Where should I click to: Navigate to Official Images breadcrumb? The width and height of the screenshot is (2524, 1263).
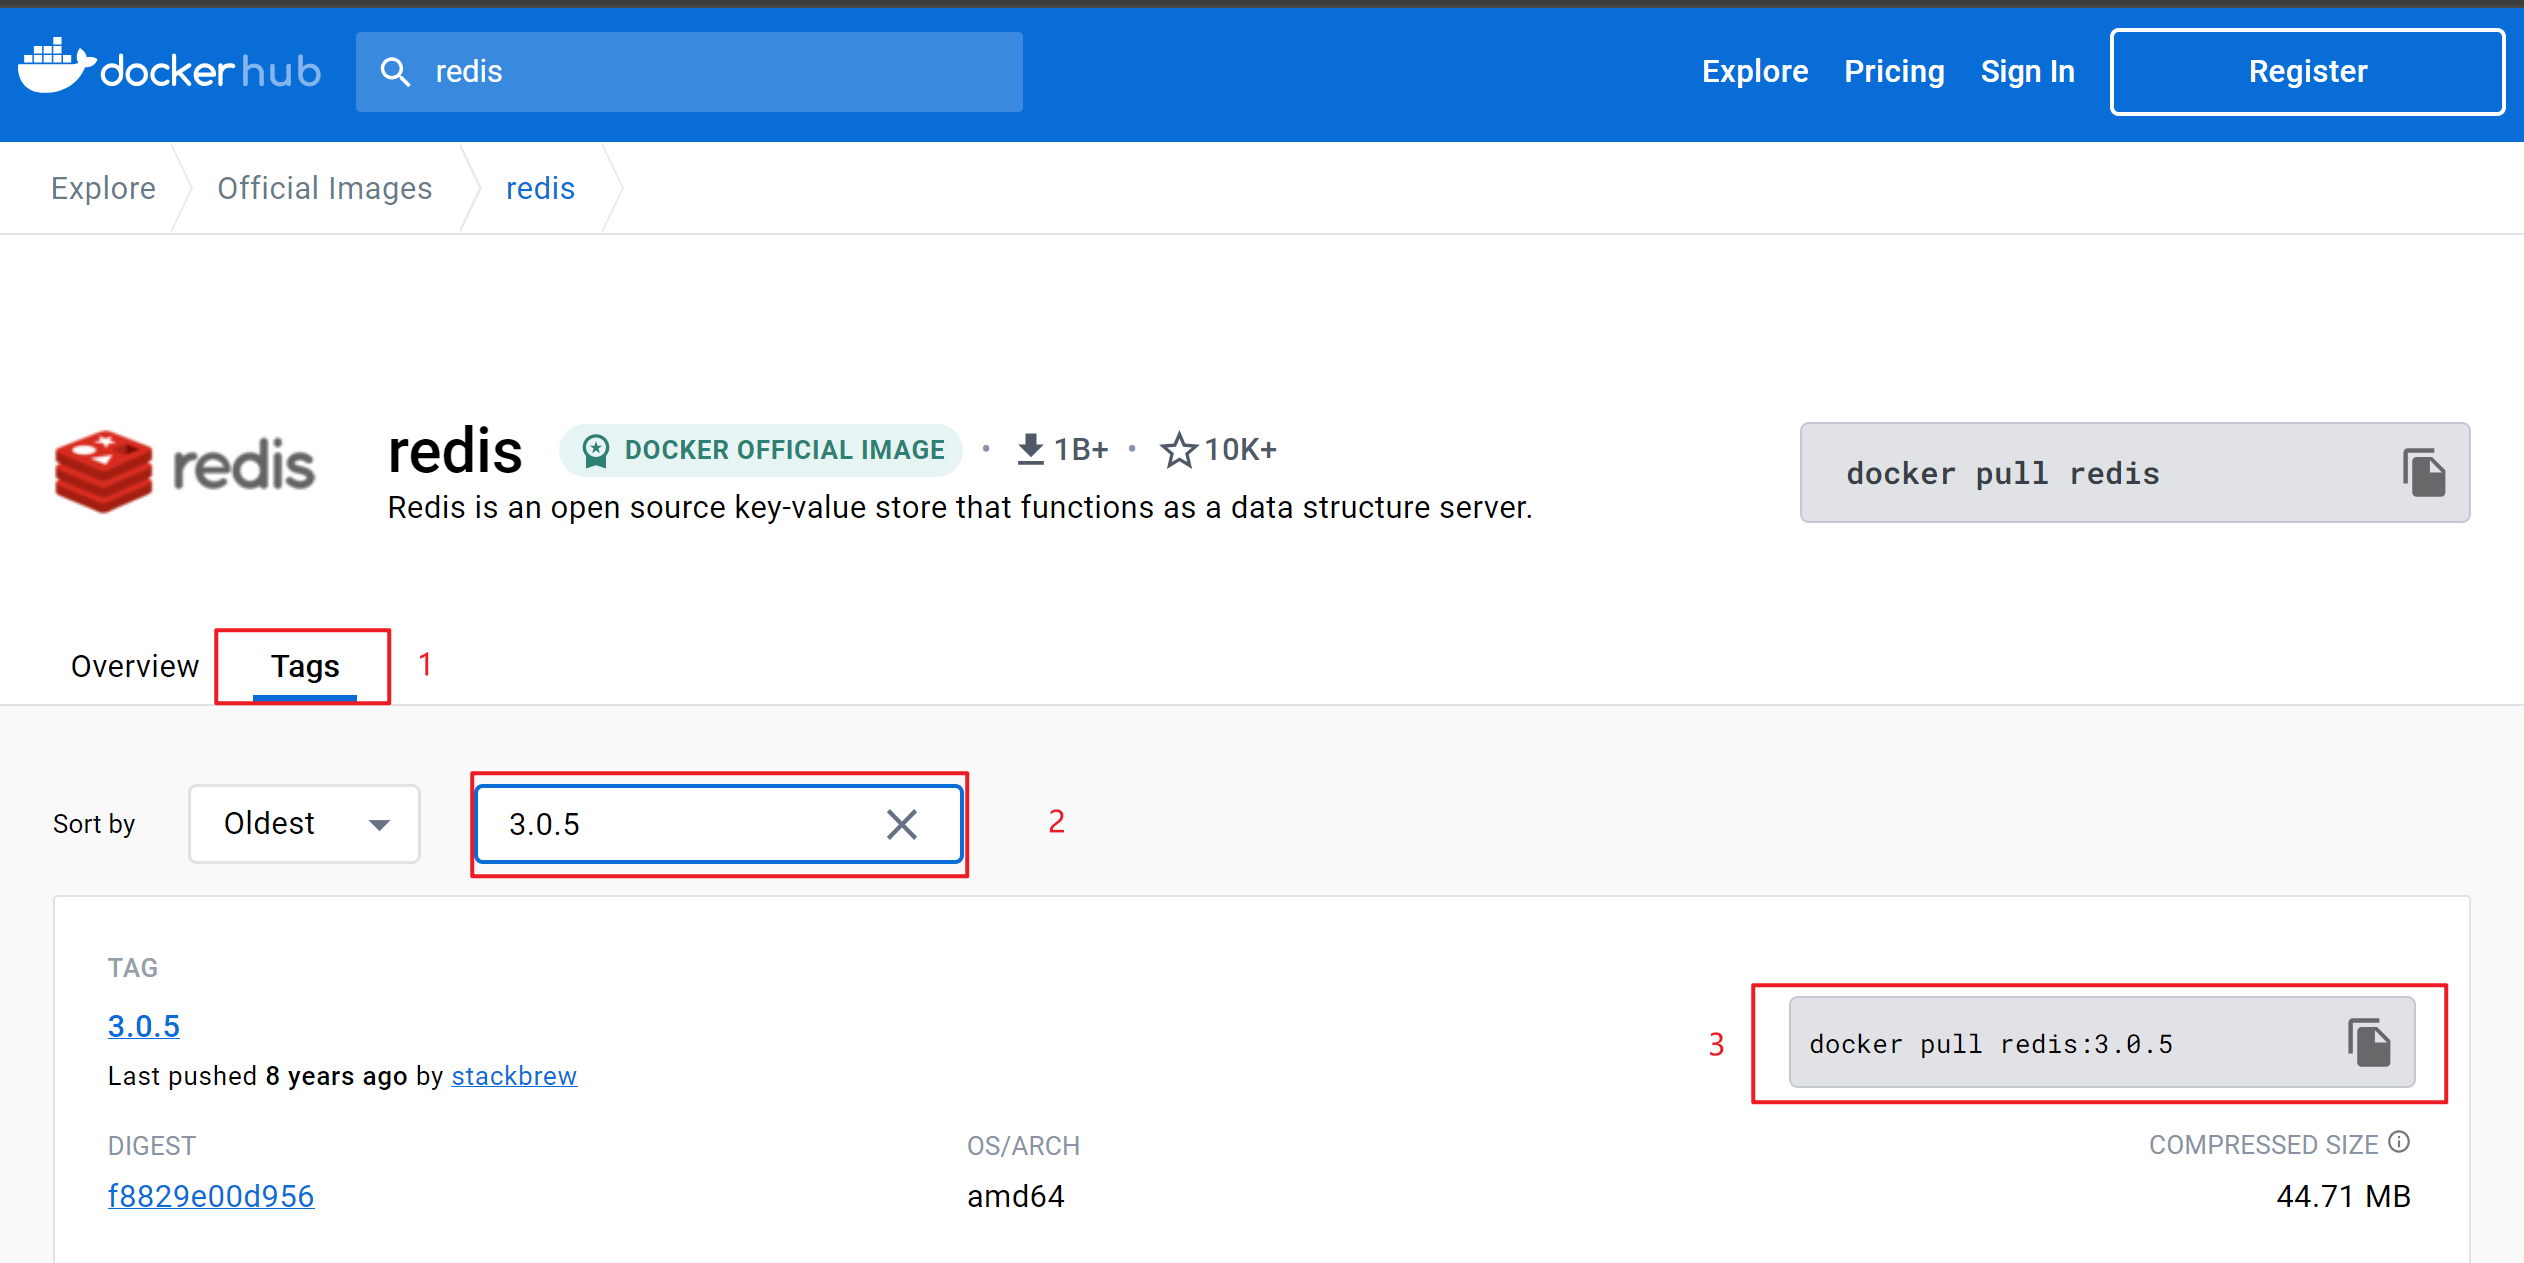pos(324,187)
